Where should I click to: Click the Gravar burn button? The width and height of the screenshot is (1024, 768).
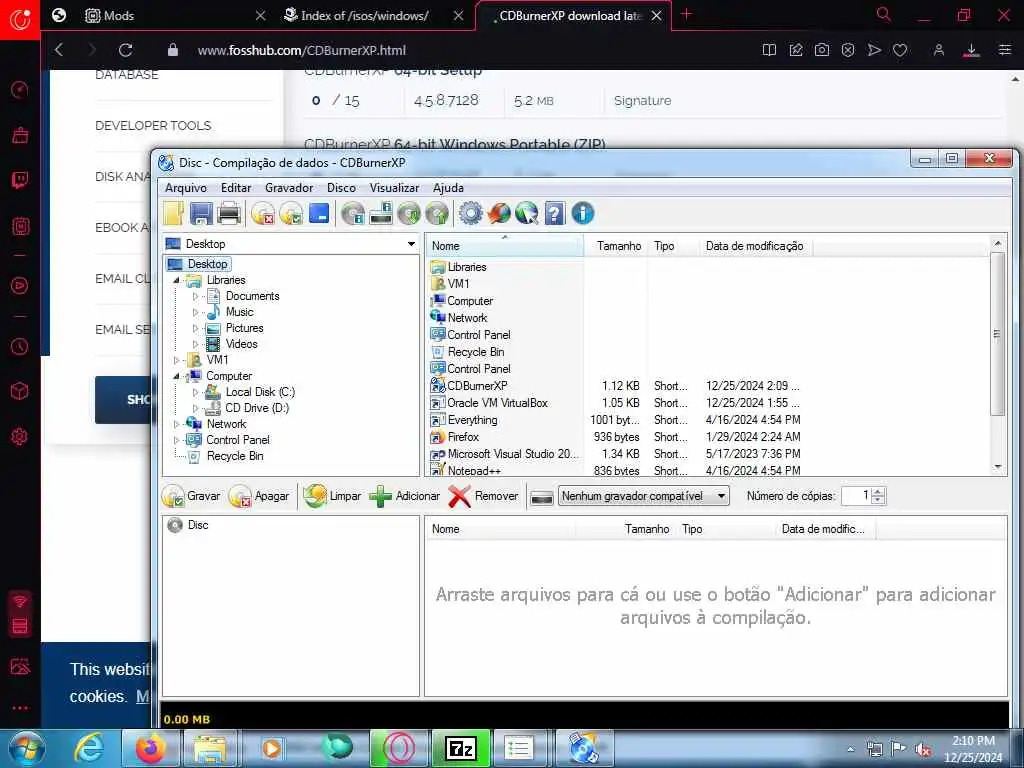pos(191,496)
